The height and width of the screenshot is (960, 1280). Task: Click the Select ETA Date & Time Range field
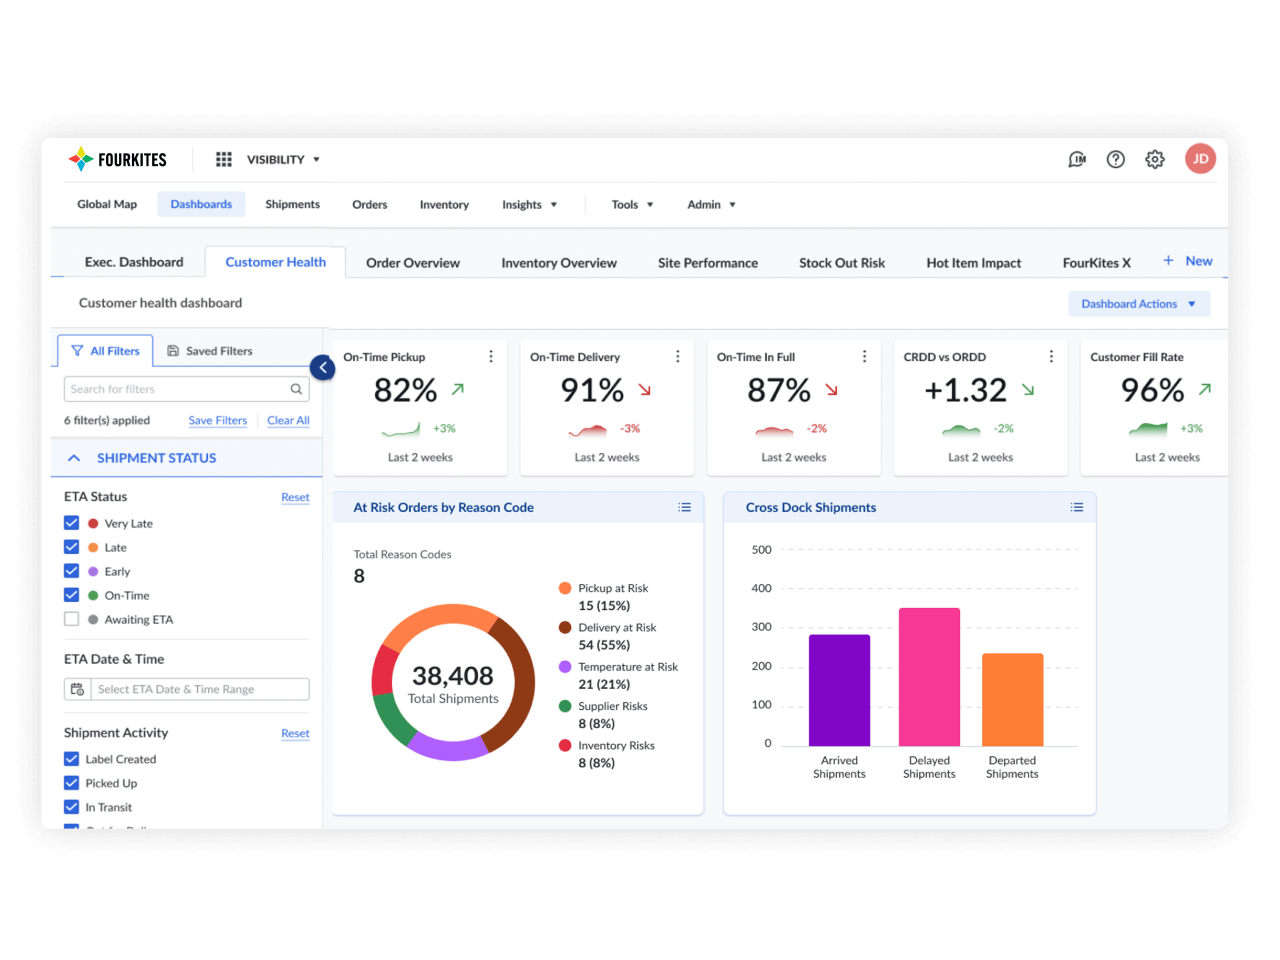[200, 689]
